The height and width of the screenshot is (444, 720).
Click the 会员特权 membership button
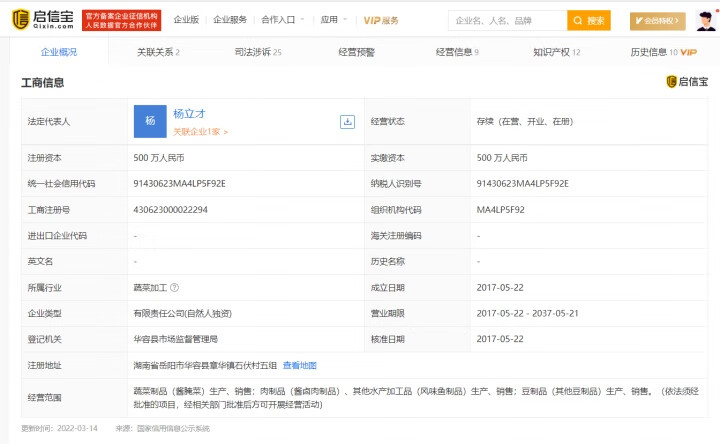(658, 21)
